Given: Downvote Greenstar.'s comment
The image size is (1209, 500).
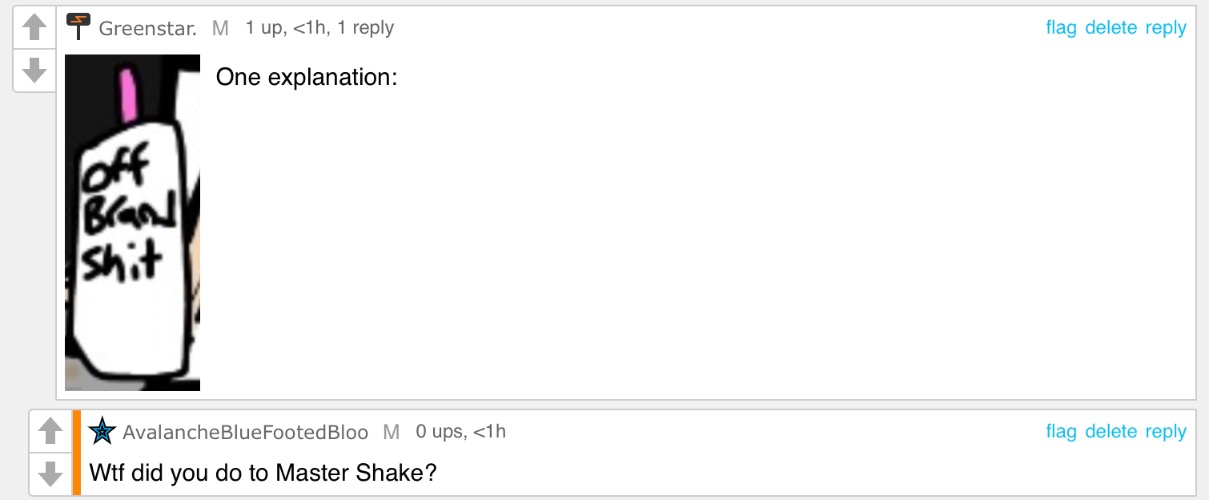Looking at the screenshot, I should (x=34, y=70).
